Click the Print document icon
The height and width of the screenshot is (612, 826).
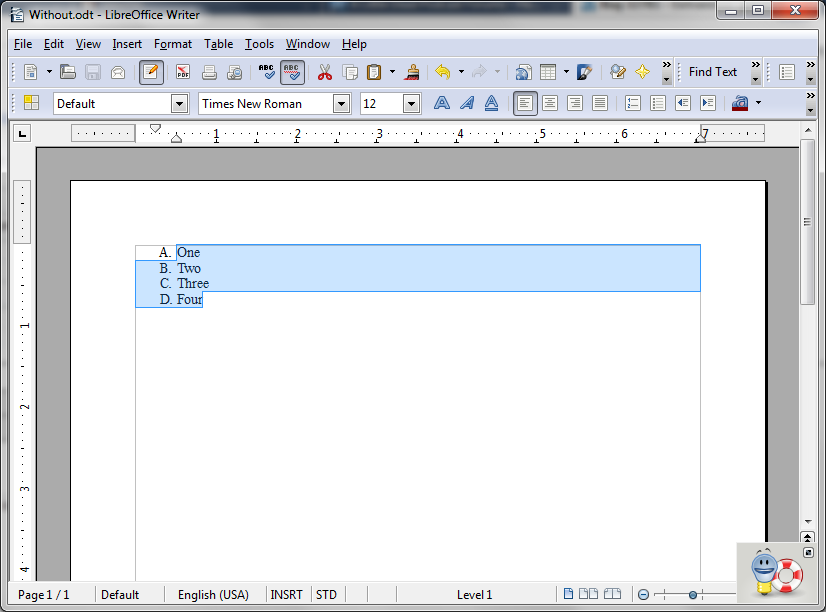tap(209, 72)
